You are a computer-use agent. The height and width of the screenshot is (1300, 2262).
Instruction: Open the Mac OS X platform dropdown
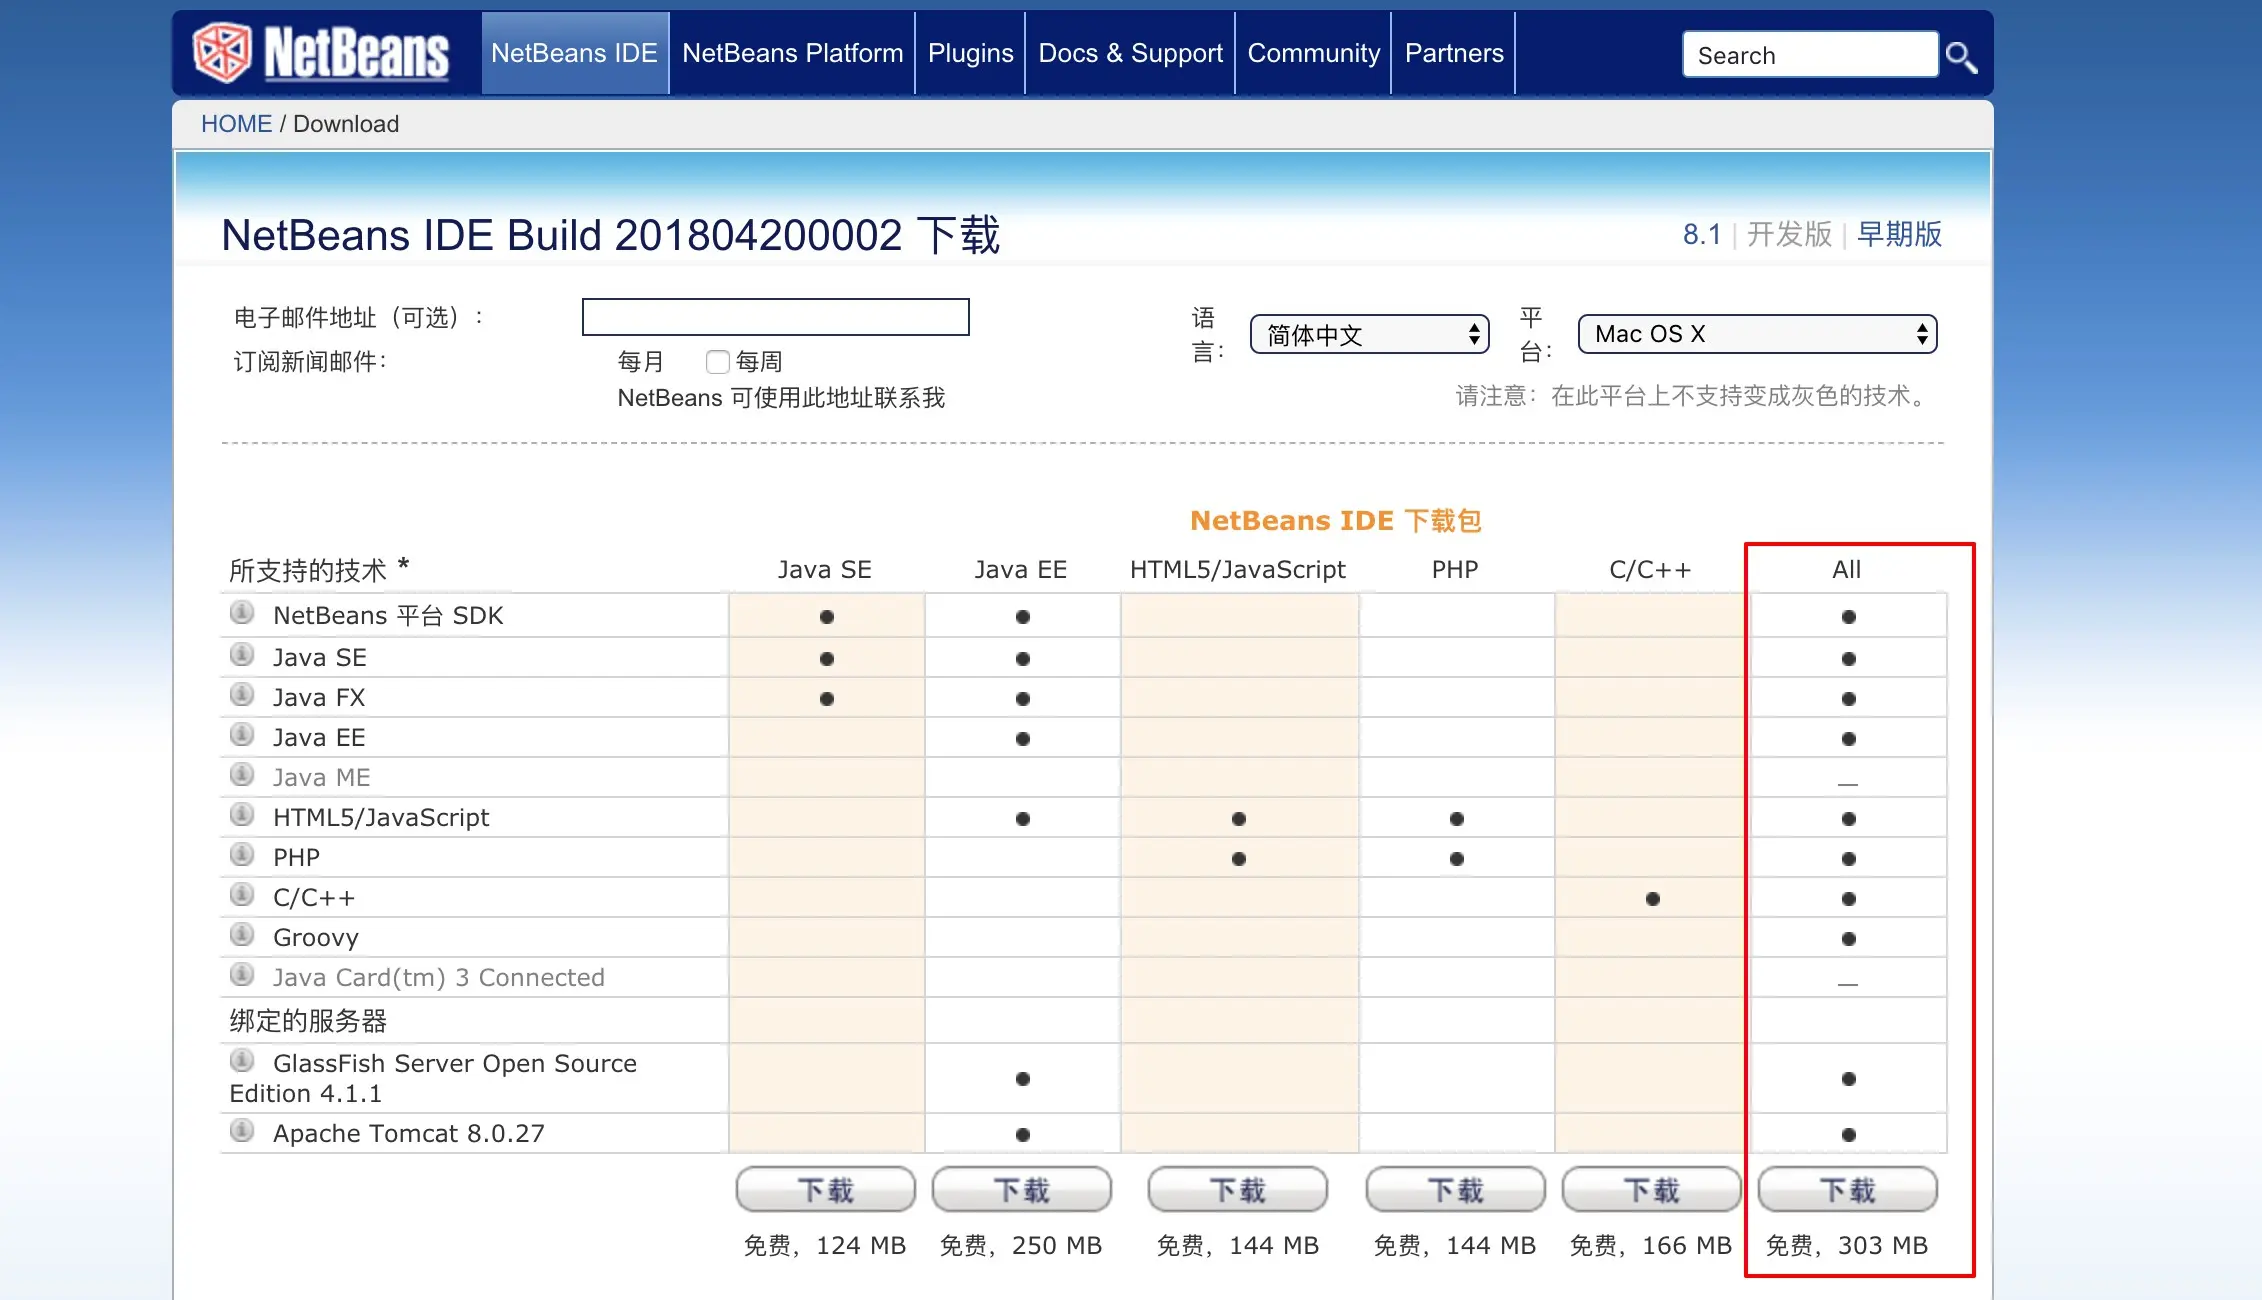point(1757,334)
